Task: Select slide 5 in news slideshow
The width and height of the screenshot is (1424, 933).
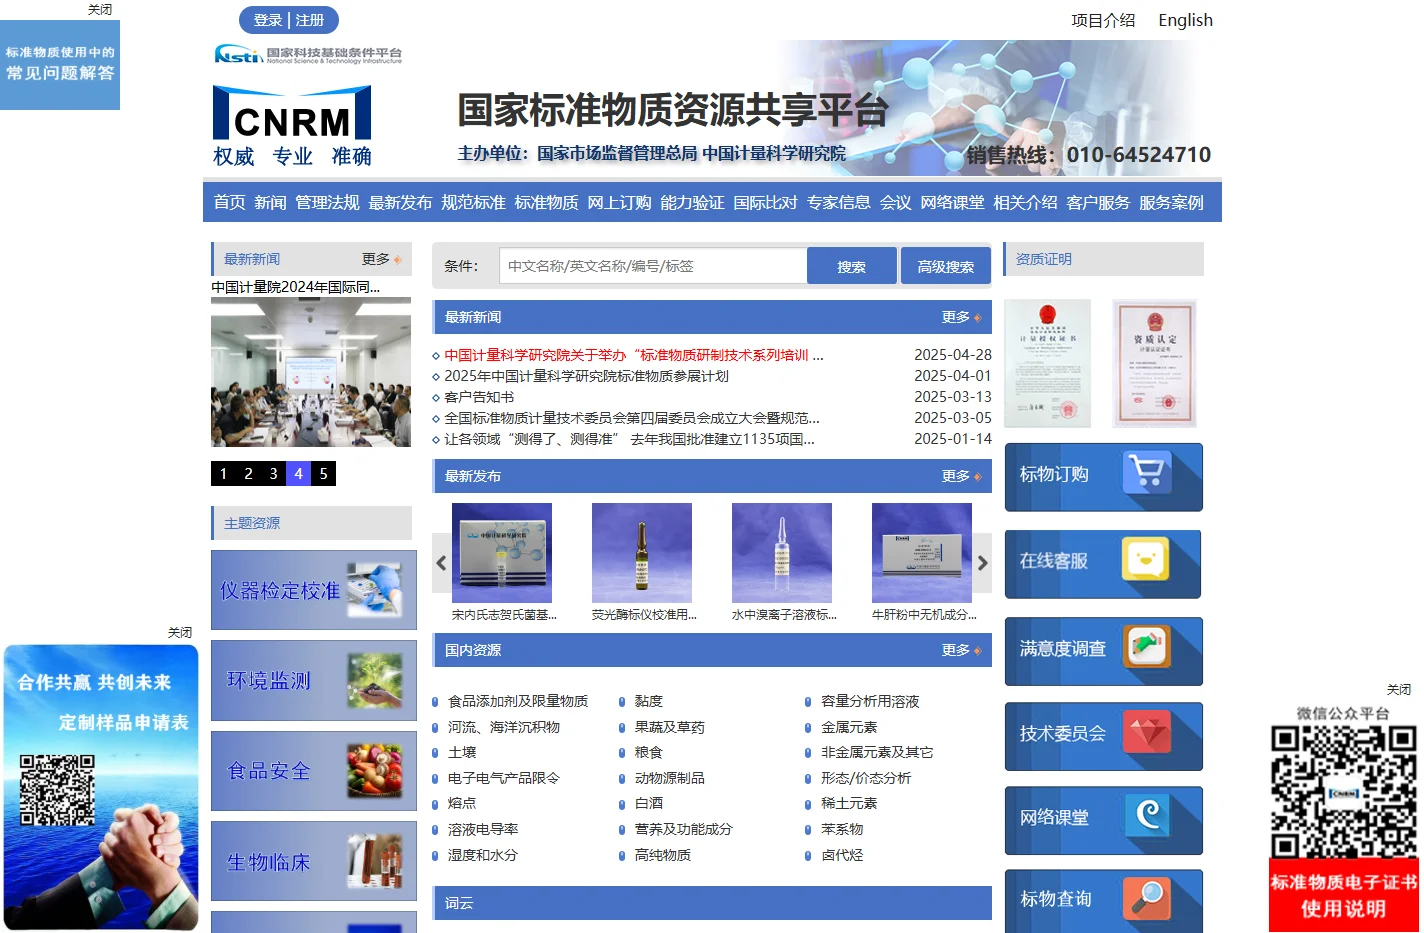Action: coord(323,473)
